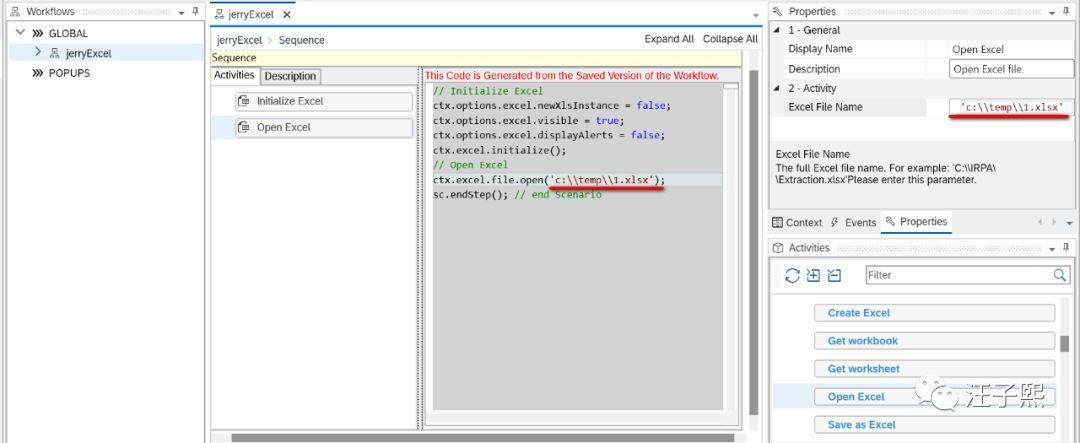This screenshot has height=443, width=1080.
Task: Click the Filter input field
Action: 958,275
